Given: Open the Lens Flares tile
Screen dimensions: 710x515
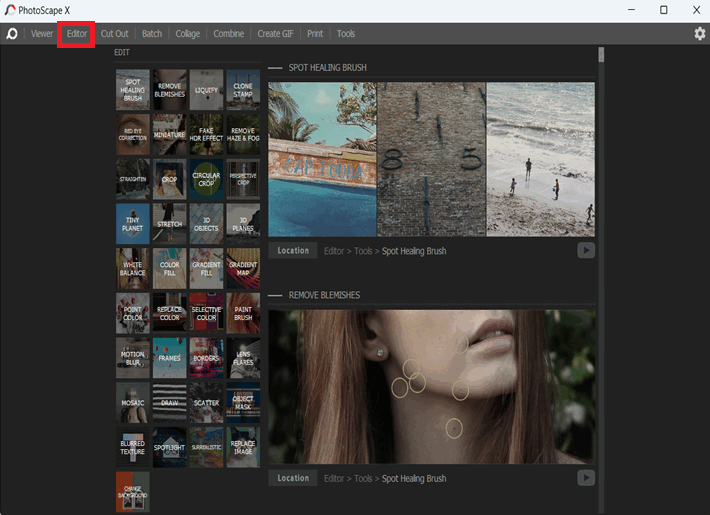Looking at the screenshot, I should 243,358.
